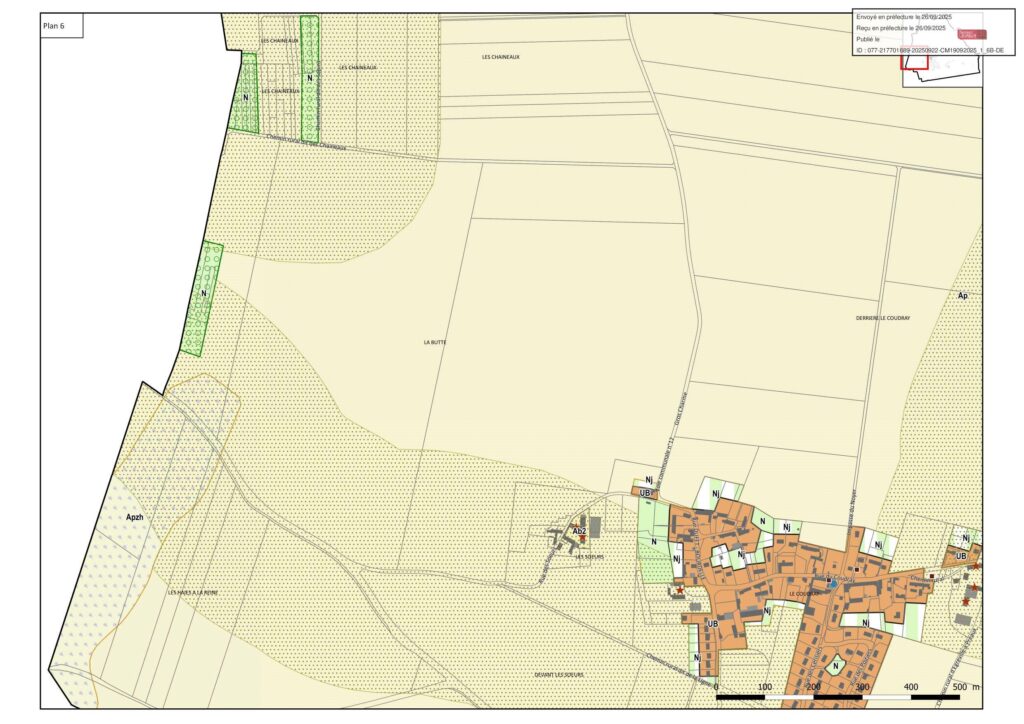Screen dimensions: 1024x724
Task: Click the Plan 6 title box
Action: (x=61, y=27)
